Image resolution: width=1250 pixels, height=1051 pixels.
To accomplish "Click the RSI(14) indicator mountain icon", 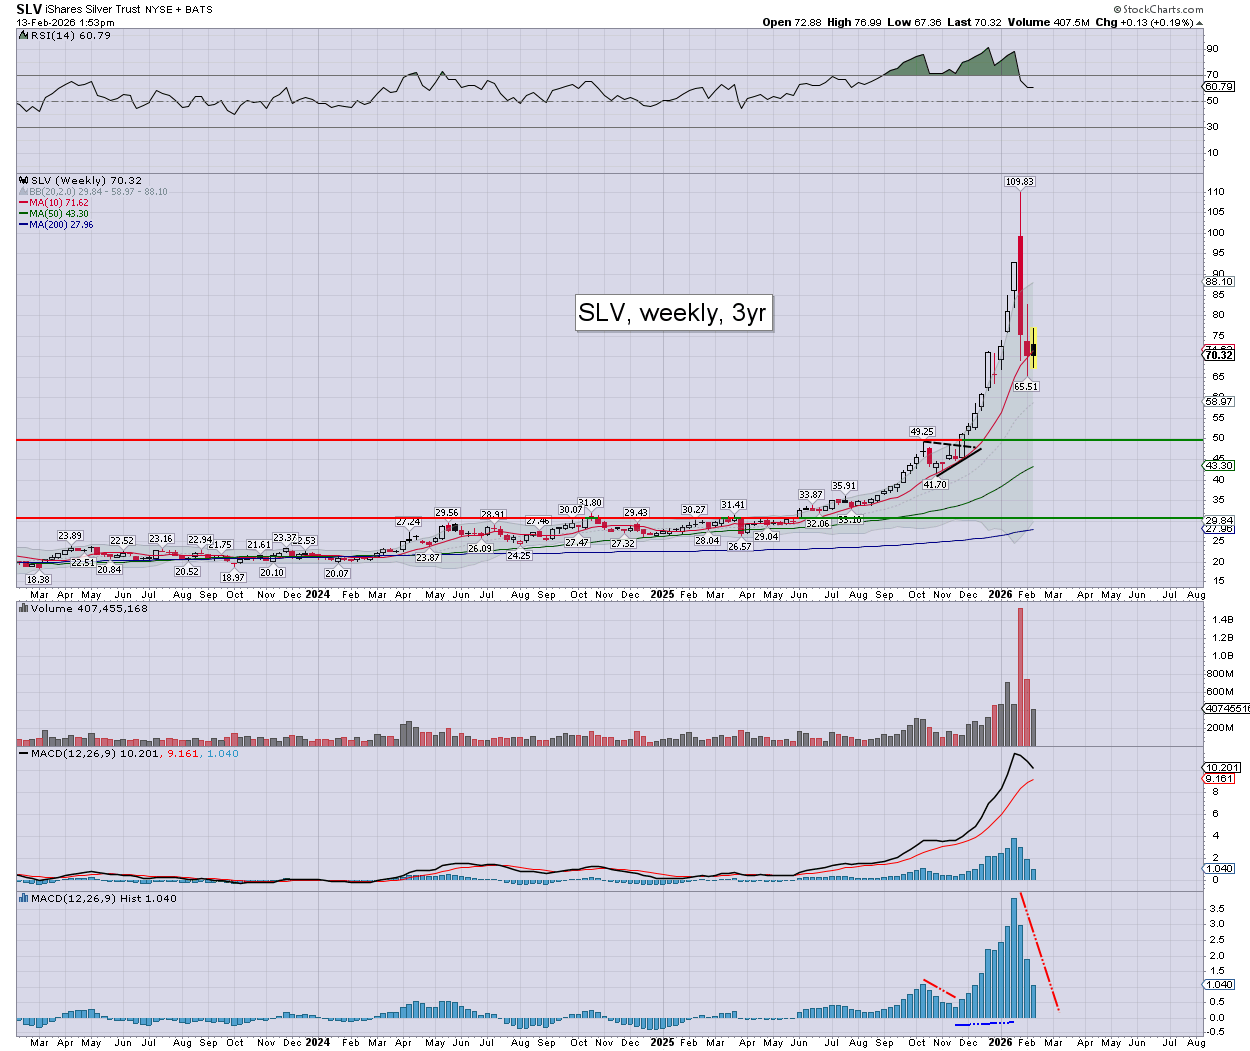I will tap(24, 35).
